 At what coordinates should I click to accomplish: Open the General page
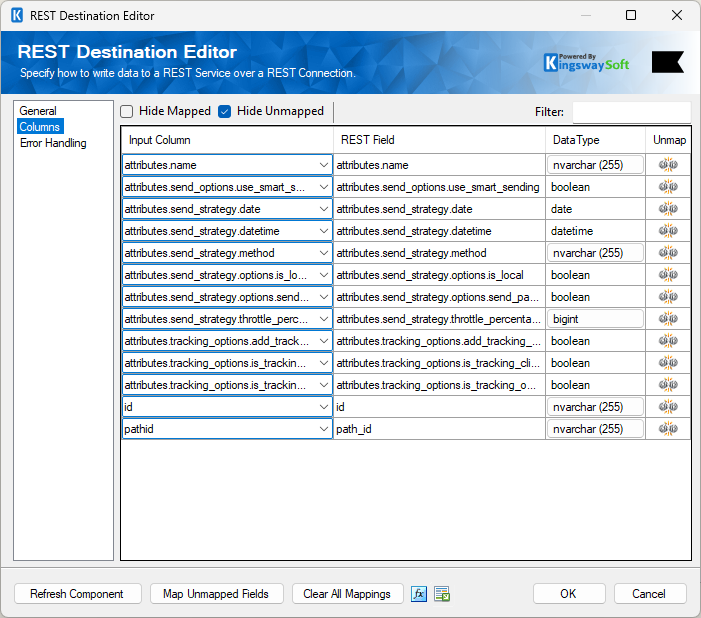click(38, 111)
